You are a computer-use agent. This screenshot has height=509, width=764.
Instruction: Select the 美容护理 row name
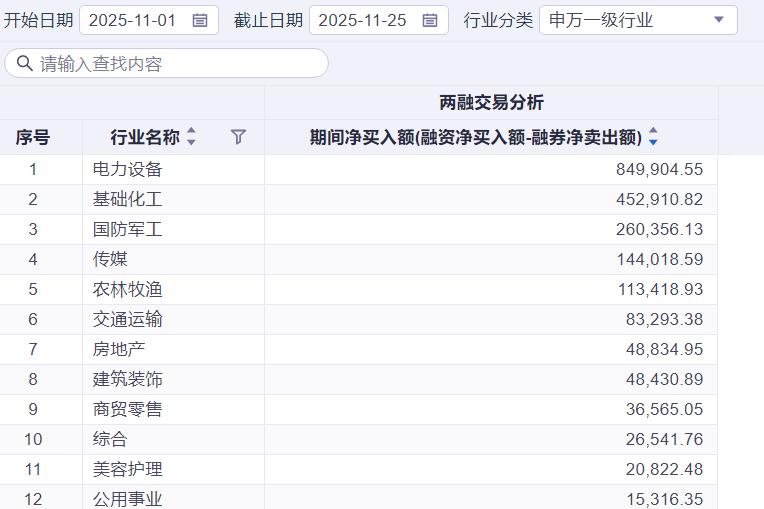click(x=128, y=470)
